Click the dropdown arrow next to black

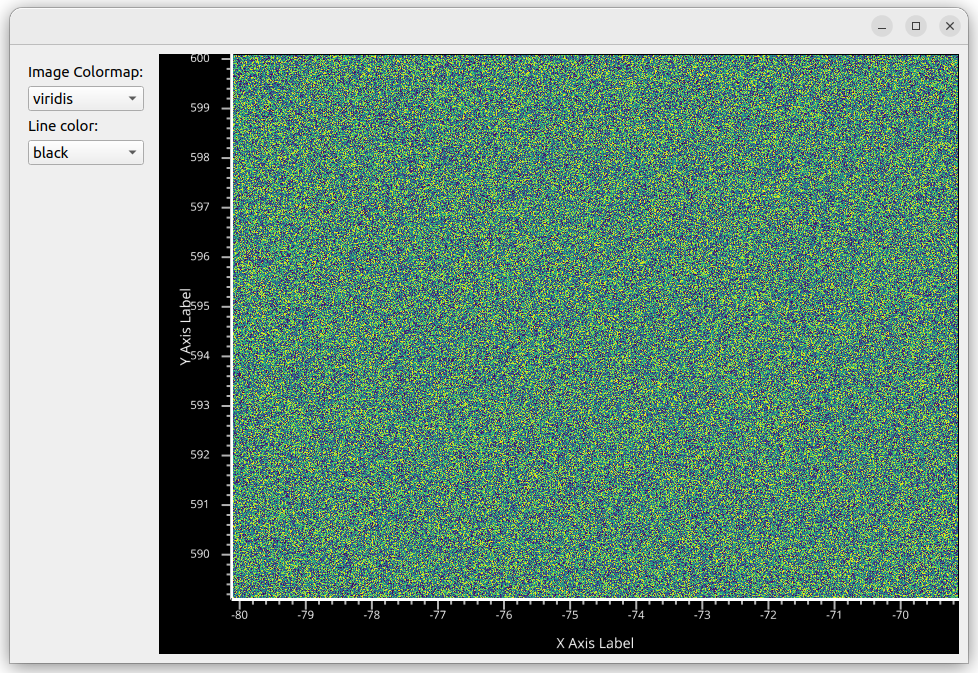click(x=131, y=152)
